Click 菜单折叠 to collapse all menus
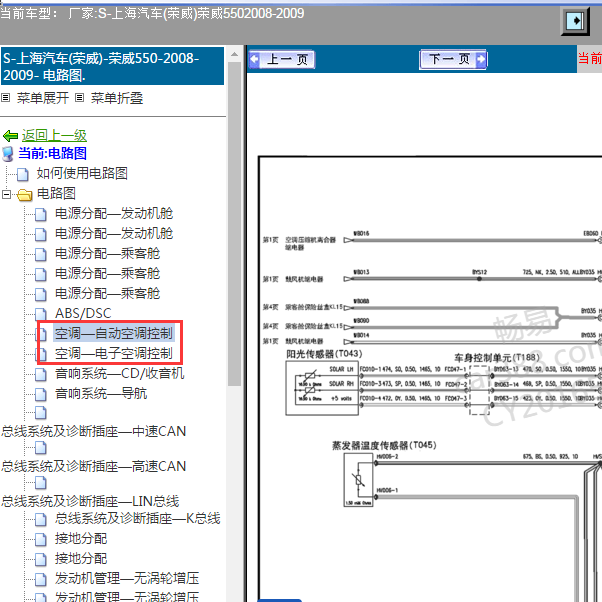This screenshot has height=602, width=602. tap(117, 98)
